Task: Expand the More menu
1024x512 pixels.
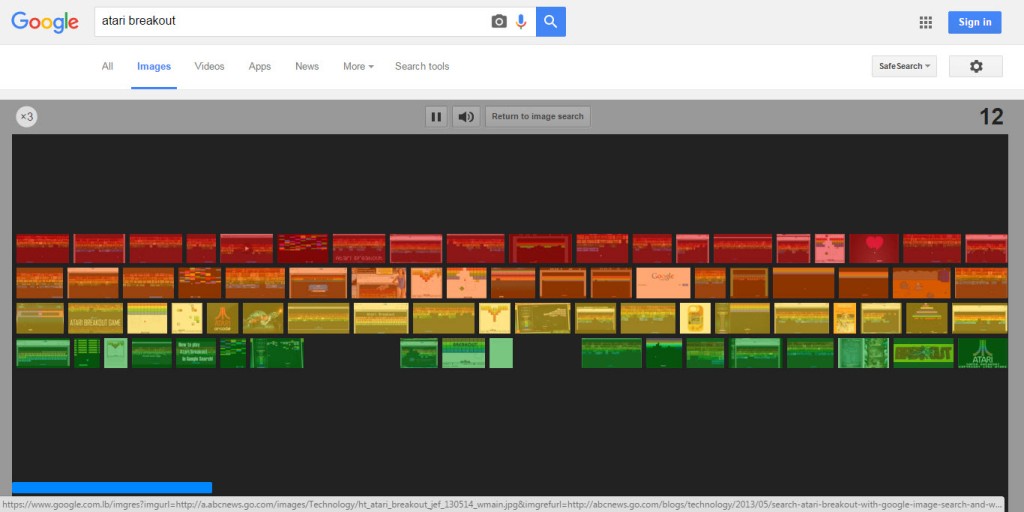Action: (x=359, y=66)
